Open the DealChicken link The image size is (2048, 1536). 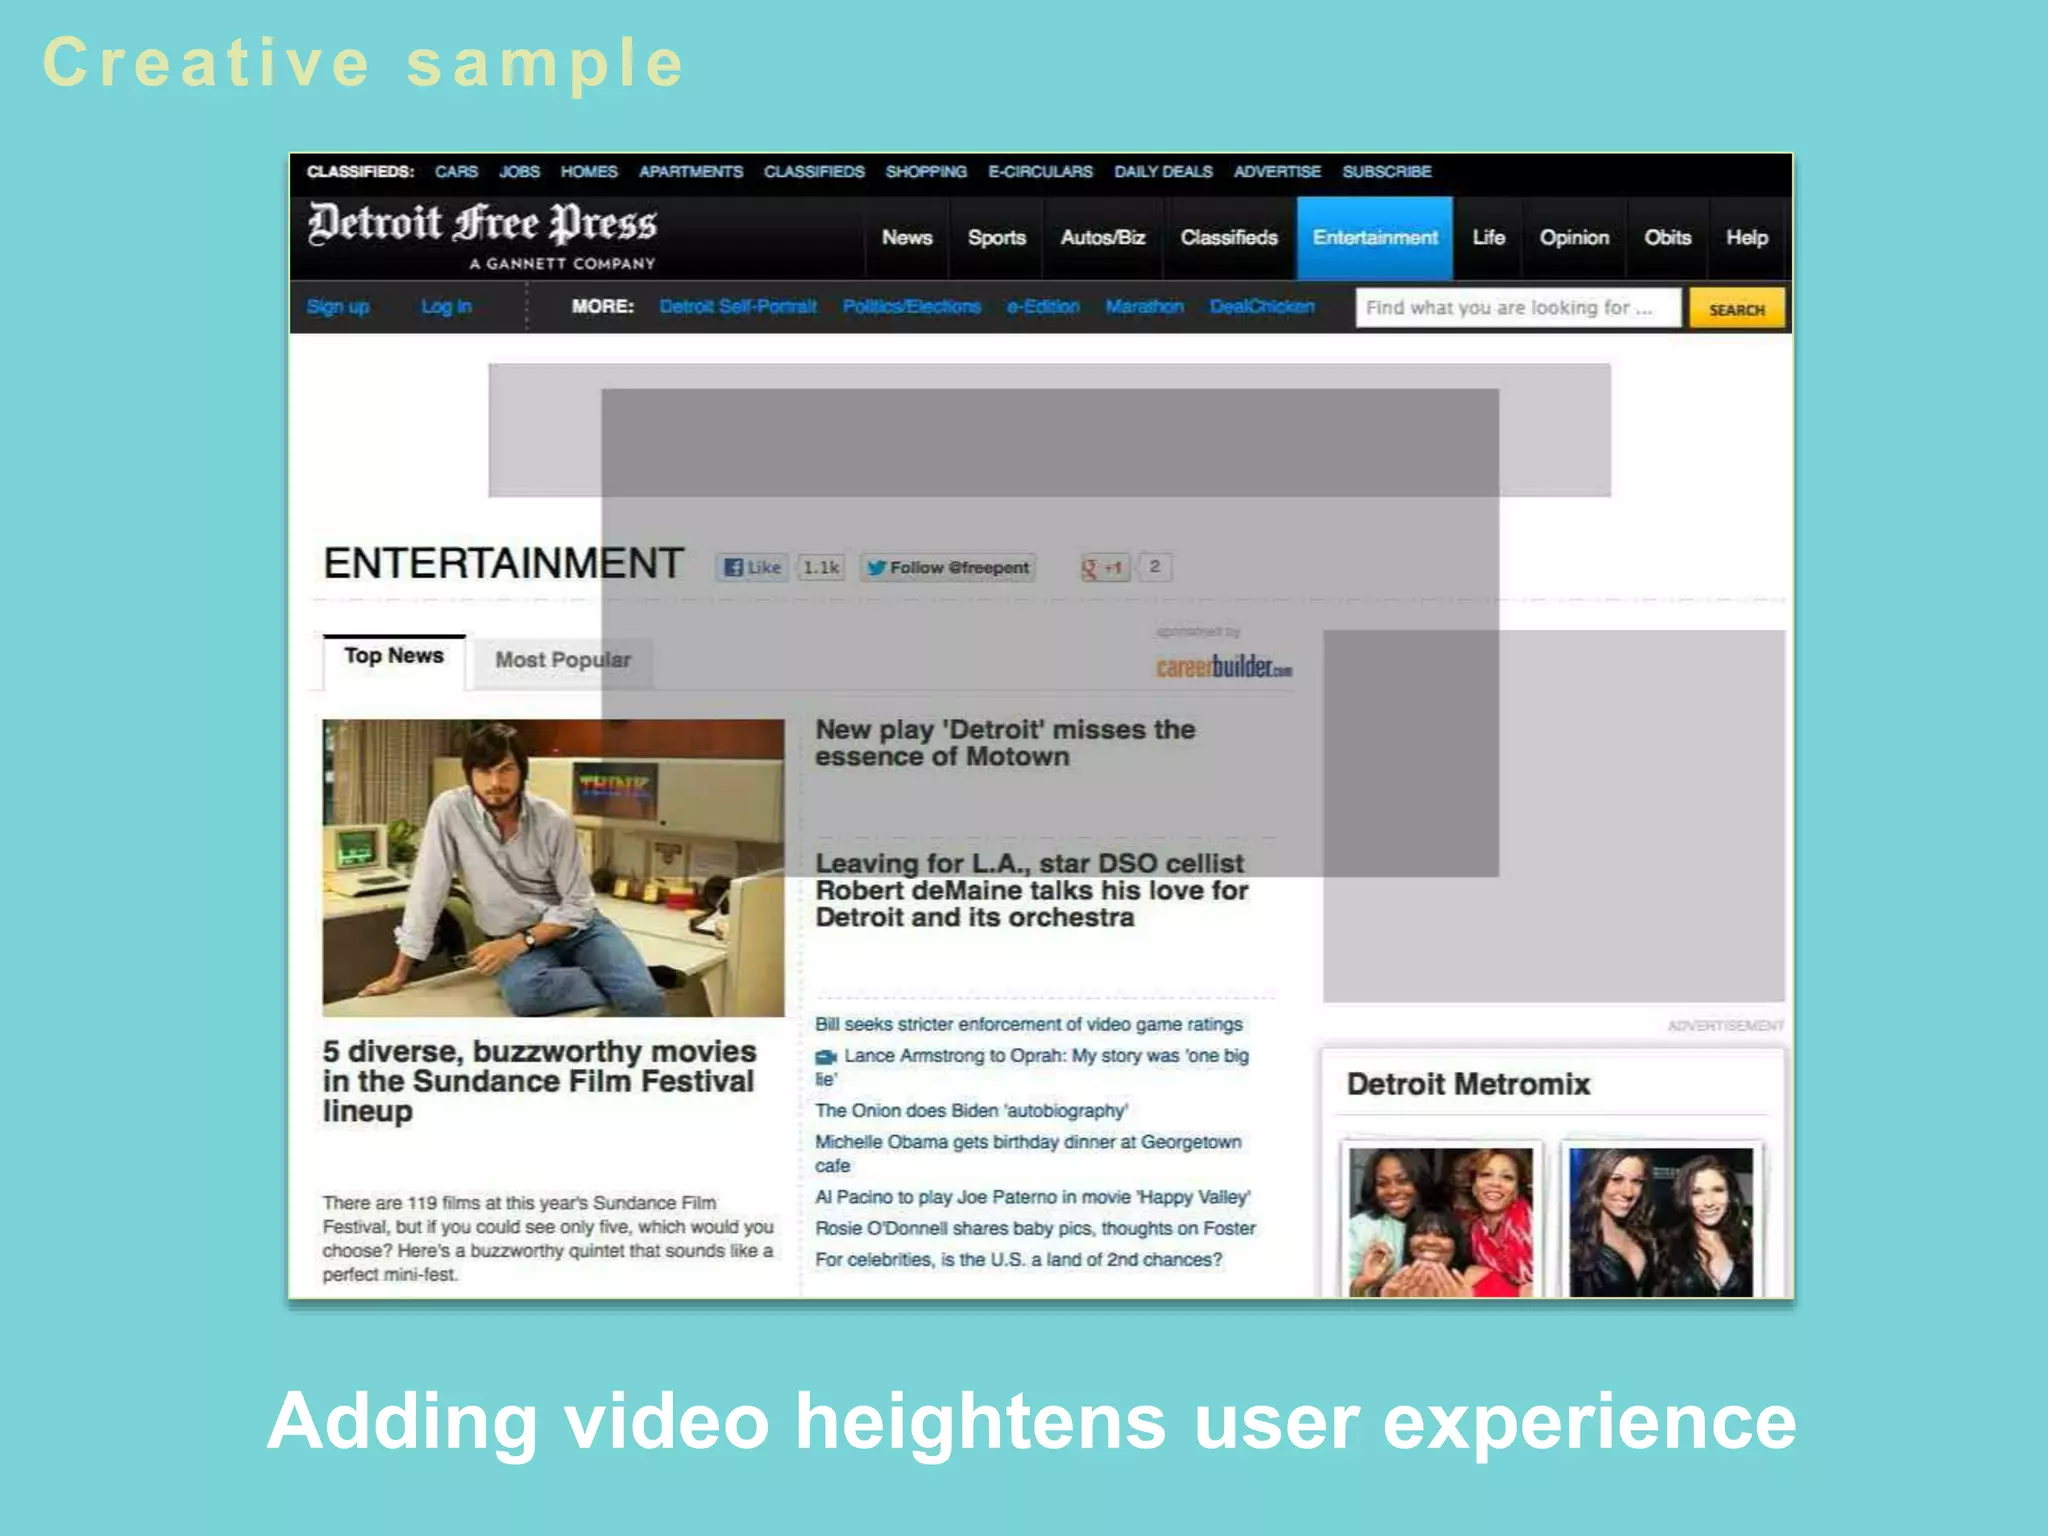pyautogui.click(x=1262, y=307)
